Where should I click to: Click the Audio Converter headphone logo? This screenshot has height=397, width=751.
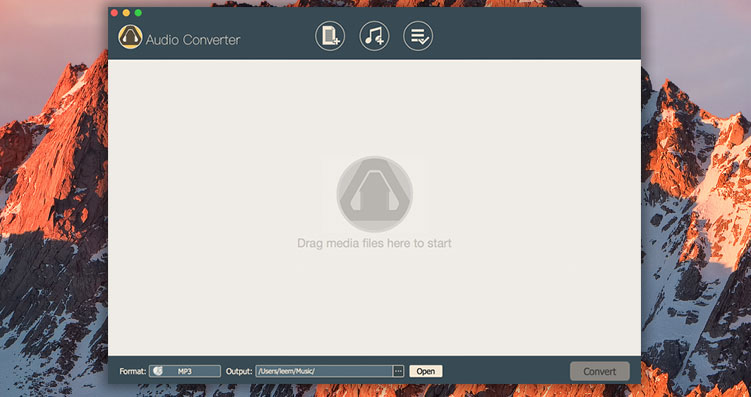(x=130, y=37)
